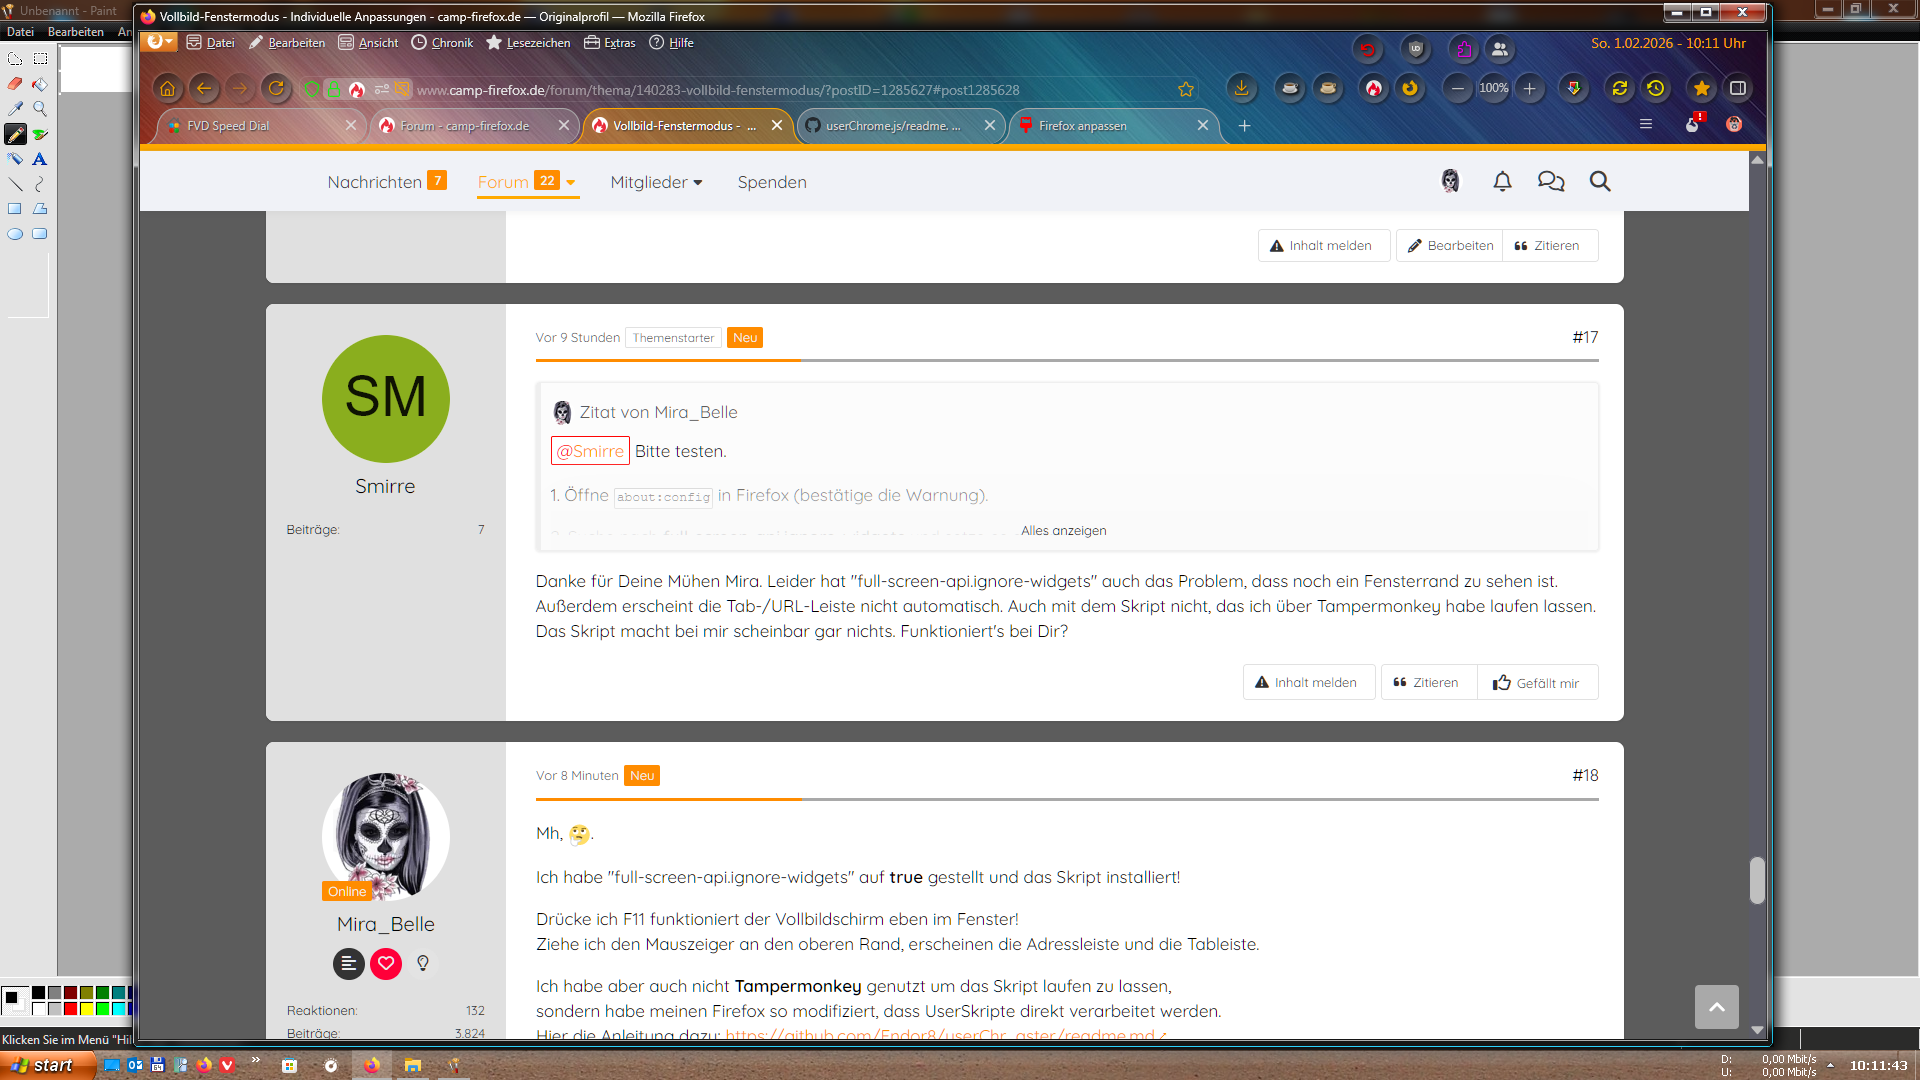Click scroll-to-top arrow button
This screenshot has height=1080, width=1920.
click(x=1716, y=1007)
